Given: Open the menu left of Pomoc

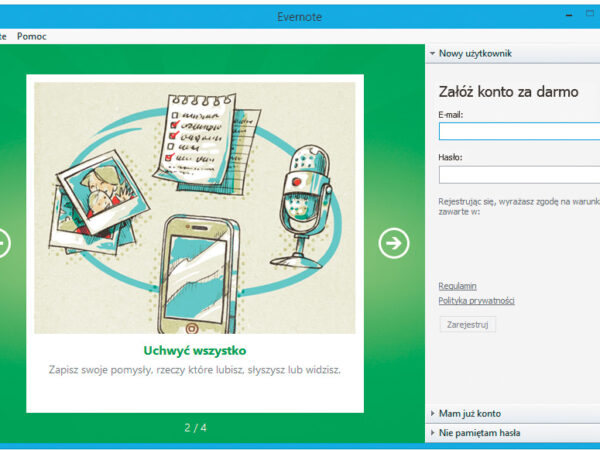Looking at the screenshot, I should click(x=3, y=36).
